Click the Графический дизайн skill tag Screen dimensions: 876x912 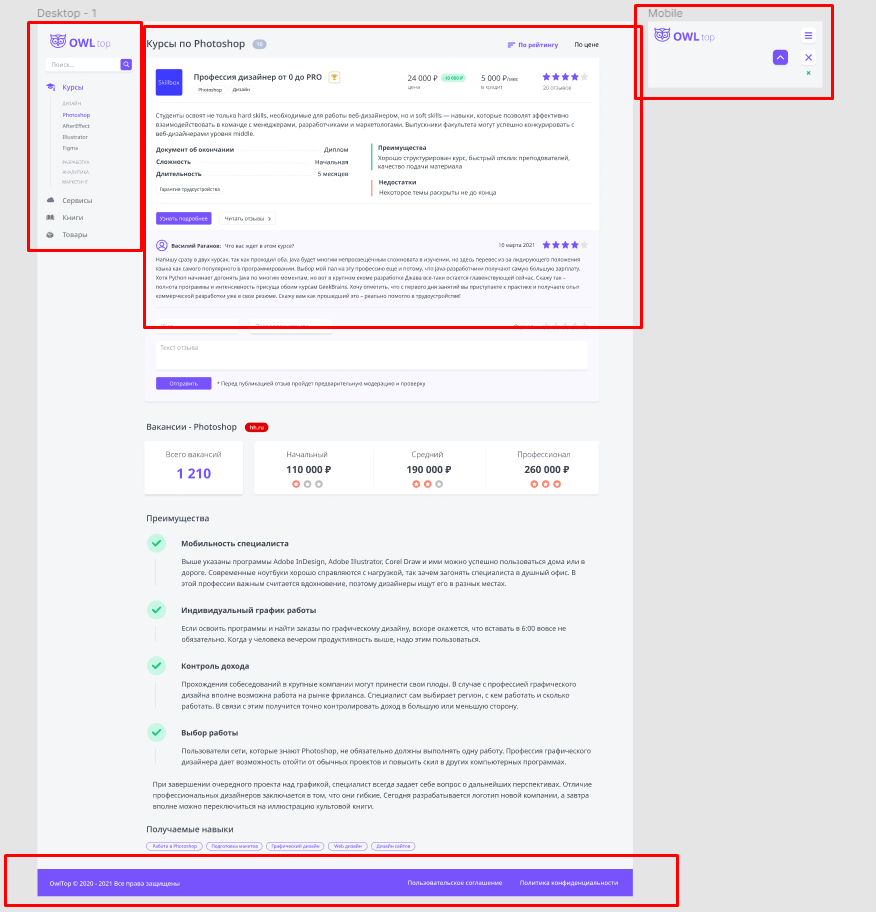[x=295, y=846]
